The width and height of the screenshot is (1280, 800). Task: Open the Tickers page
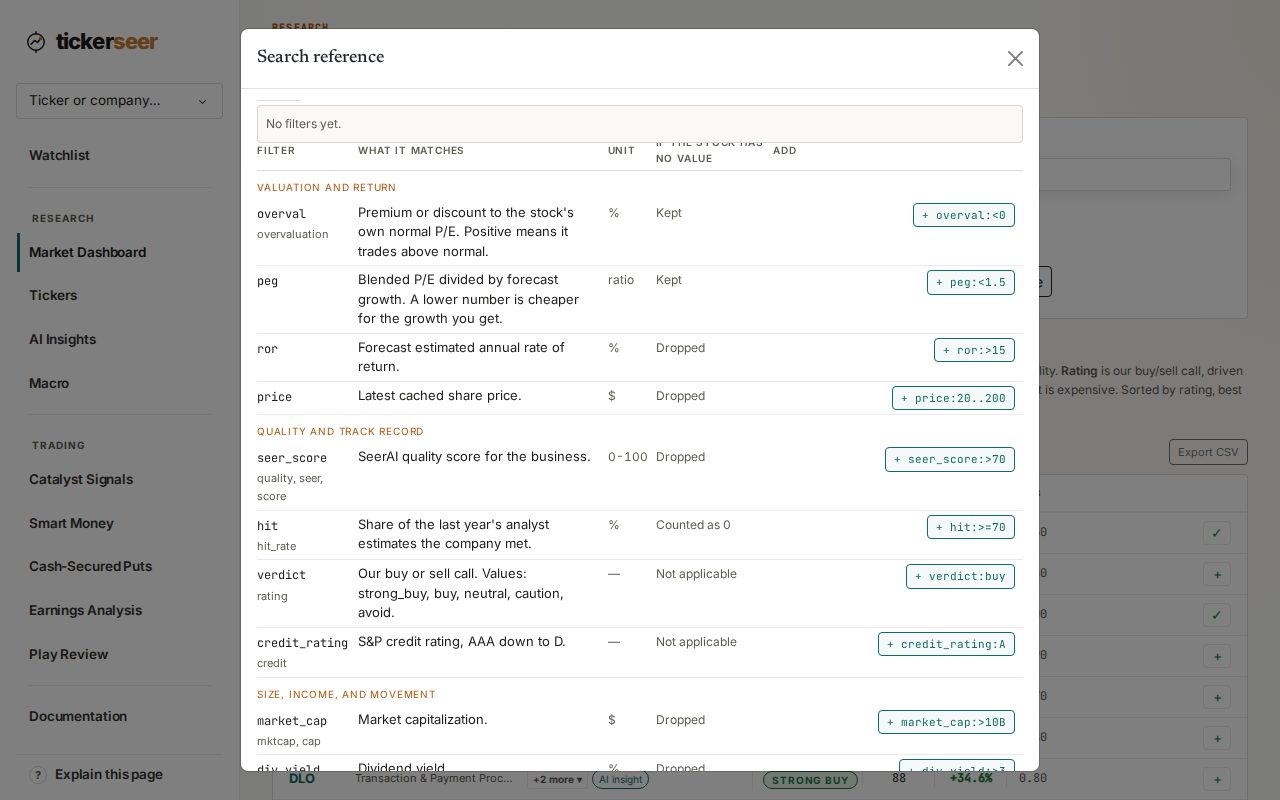53,295
